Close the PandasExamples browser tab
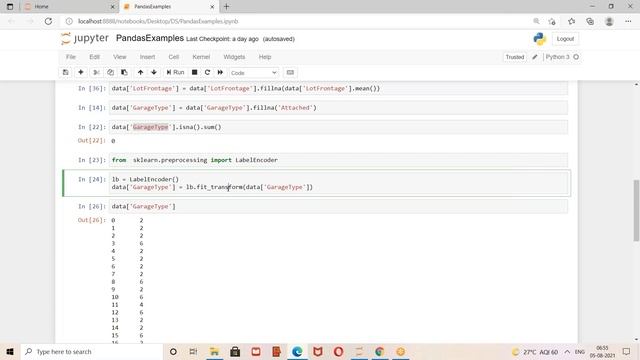640x360 pixels. (x=212, y=7)
